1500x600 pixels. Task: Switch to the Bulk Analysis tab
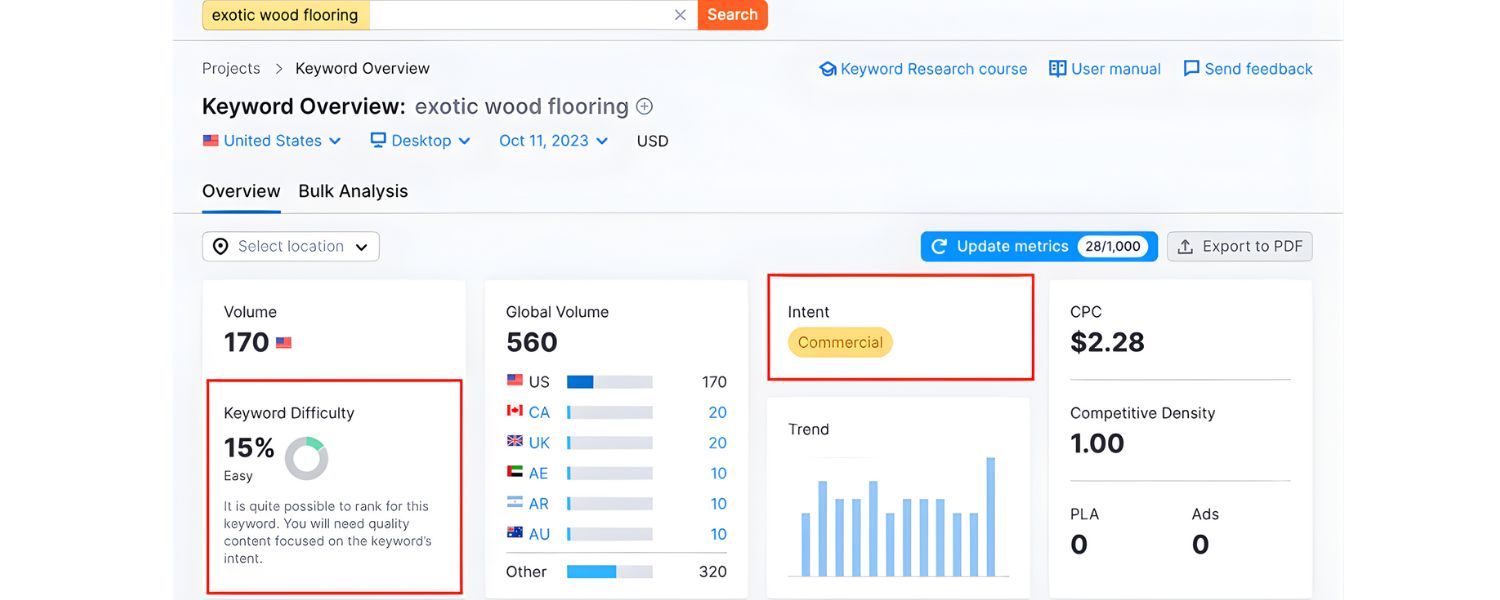(353, 190)
